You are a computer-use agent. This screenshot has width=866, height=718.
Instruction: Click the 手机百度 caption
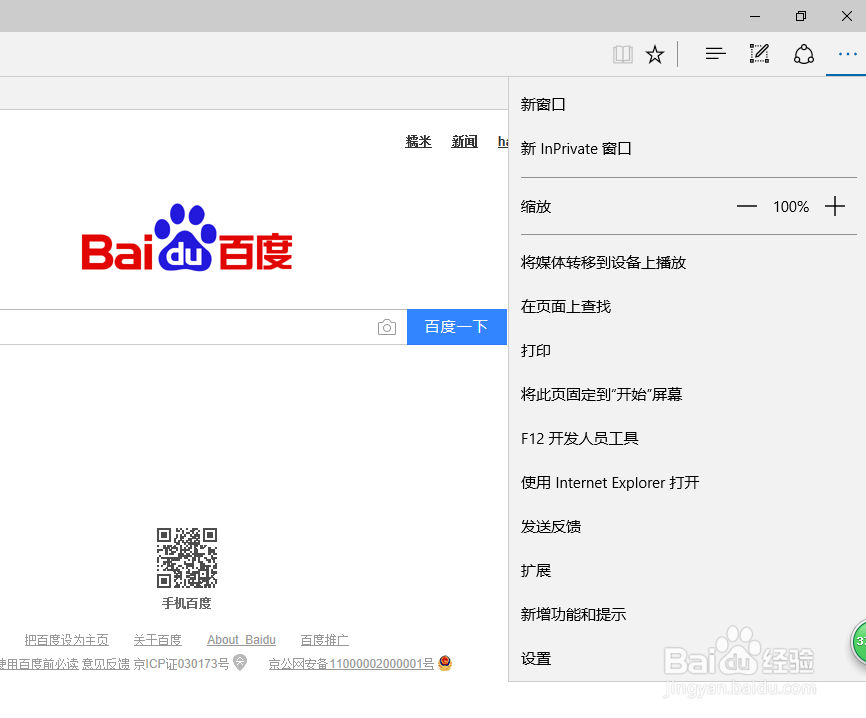(187, 603)
